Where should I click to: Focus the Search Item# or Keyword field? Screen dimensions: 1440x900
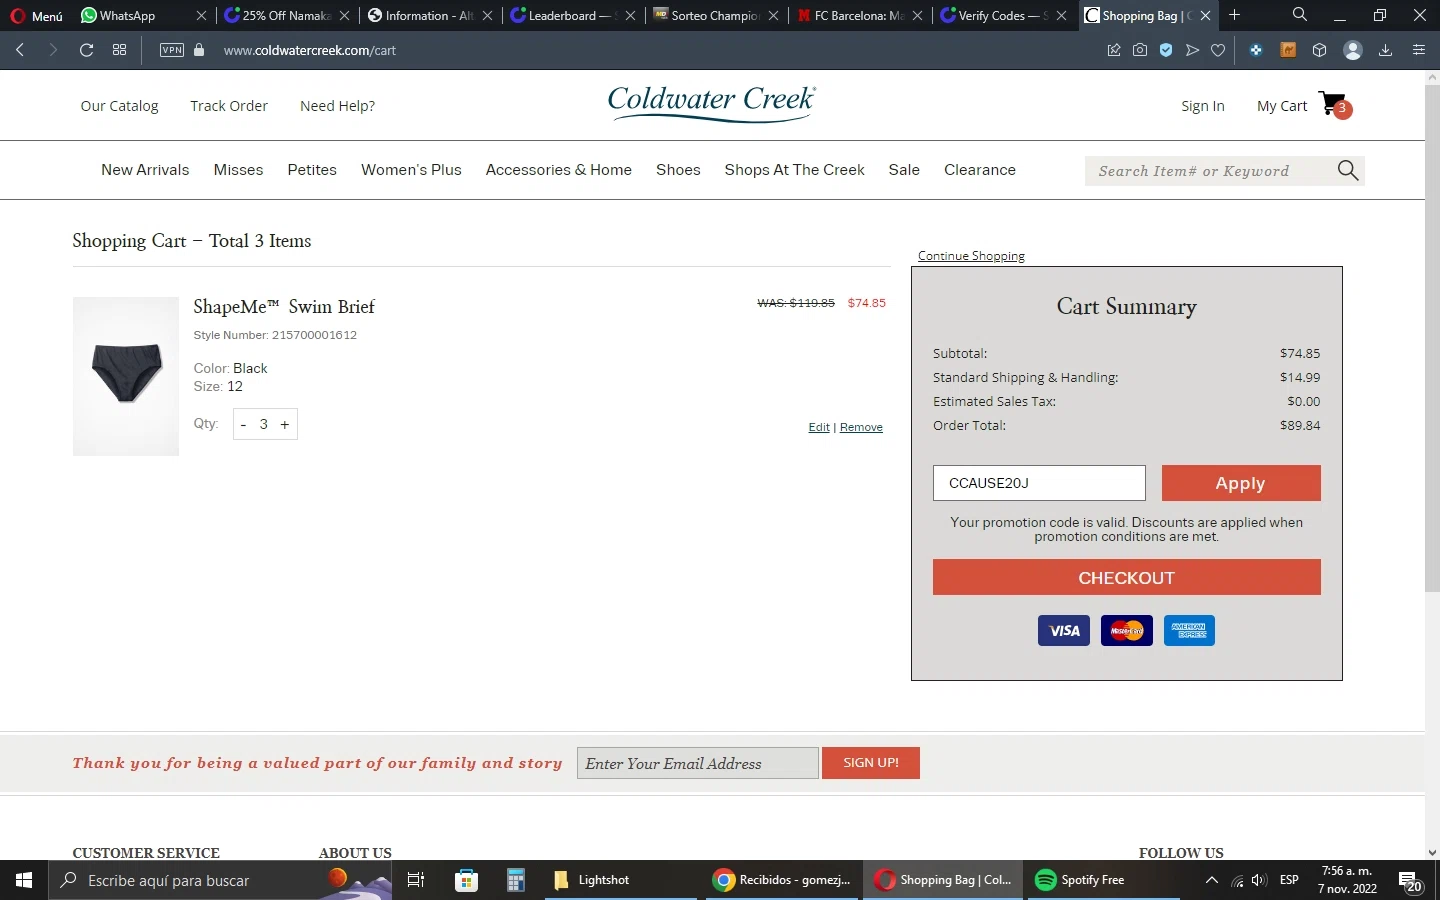1210,171
